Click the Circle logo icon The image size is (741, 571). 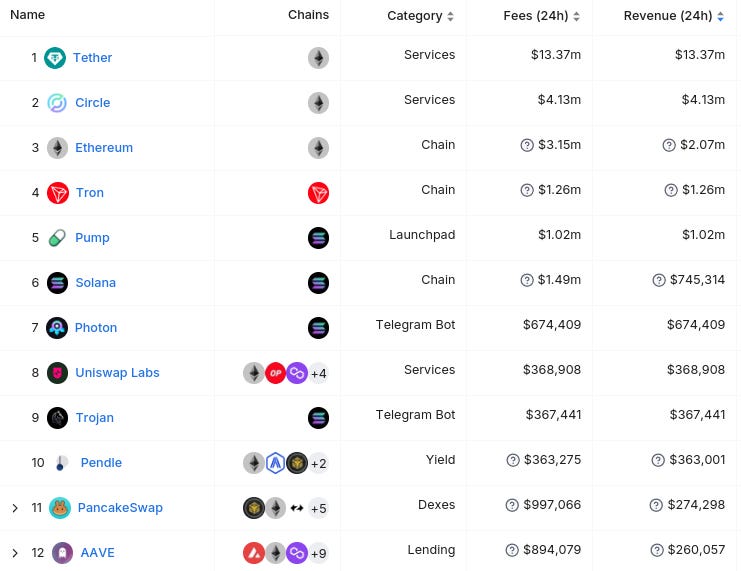pyautogui.click(x=57, y=103)
